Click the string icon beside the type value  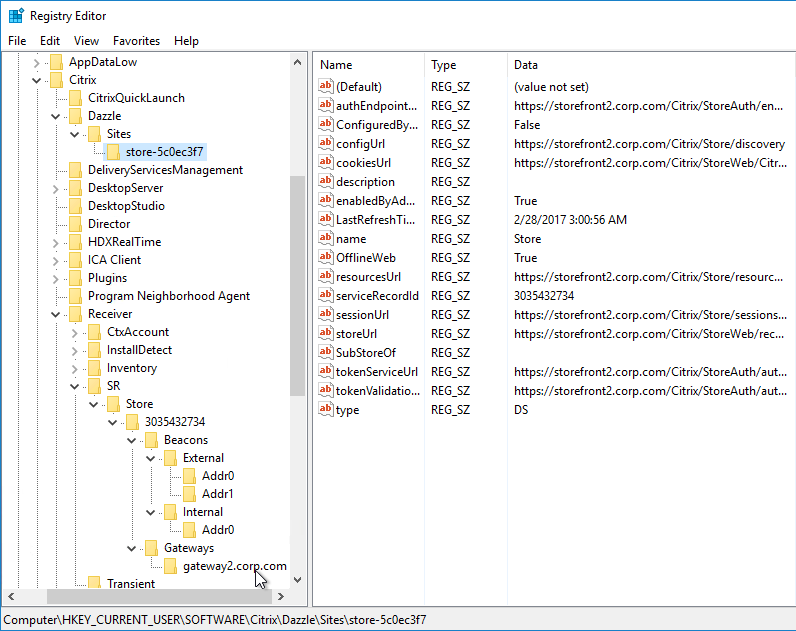(325, 410)
